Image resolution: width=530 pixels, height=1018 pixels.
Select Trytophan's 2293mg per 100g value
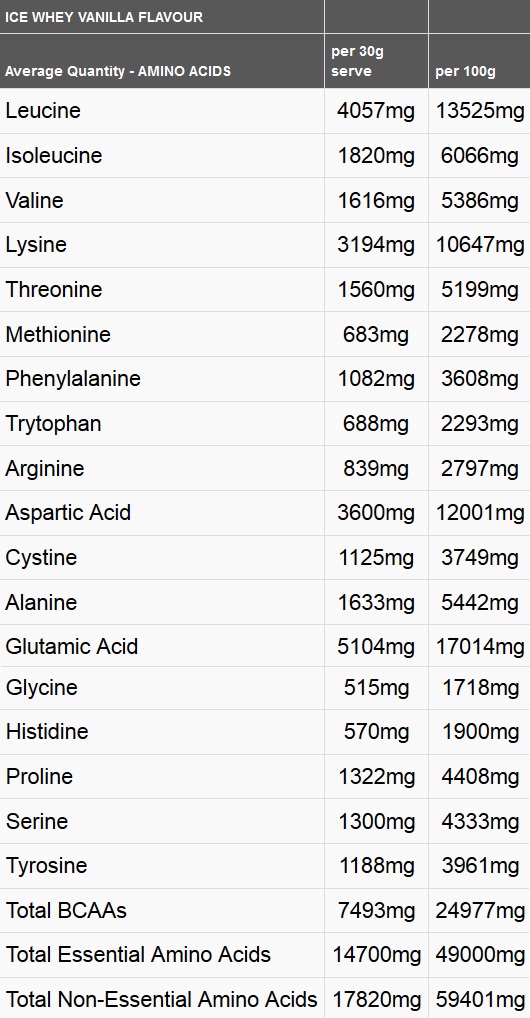[479, 424]
